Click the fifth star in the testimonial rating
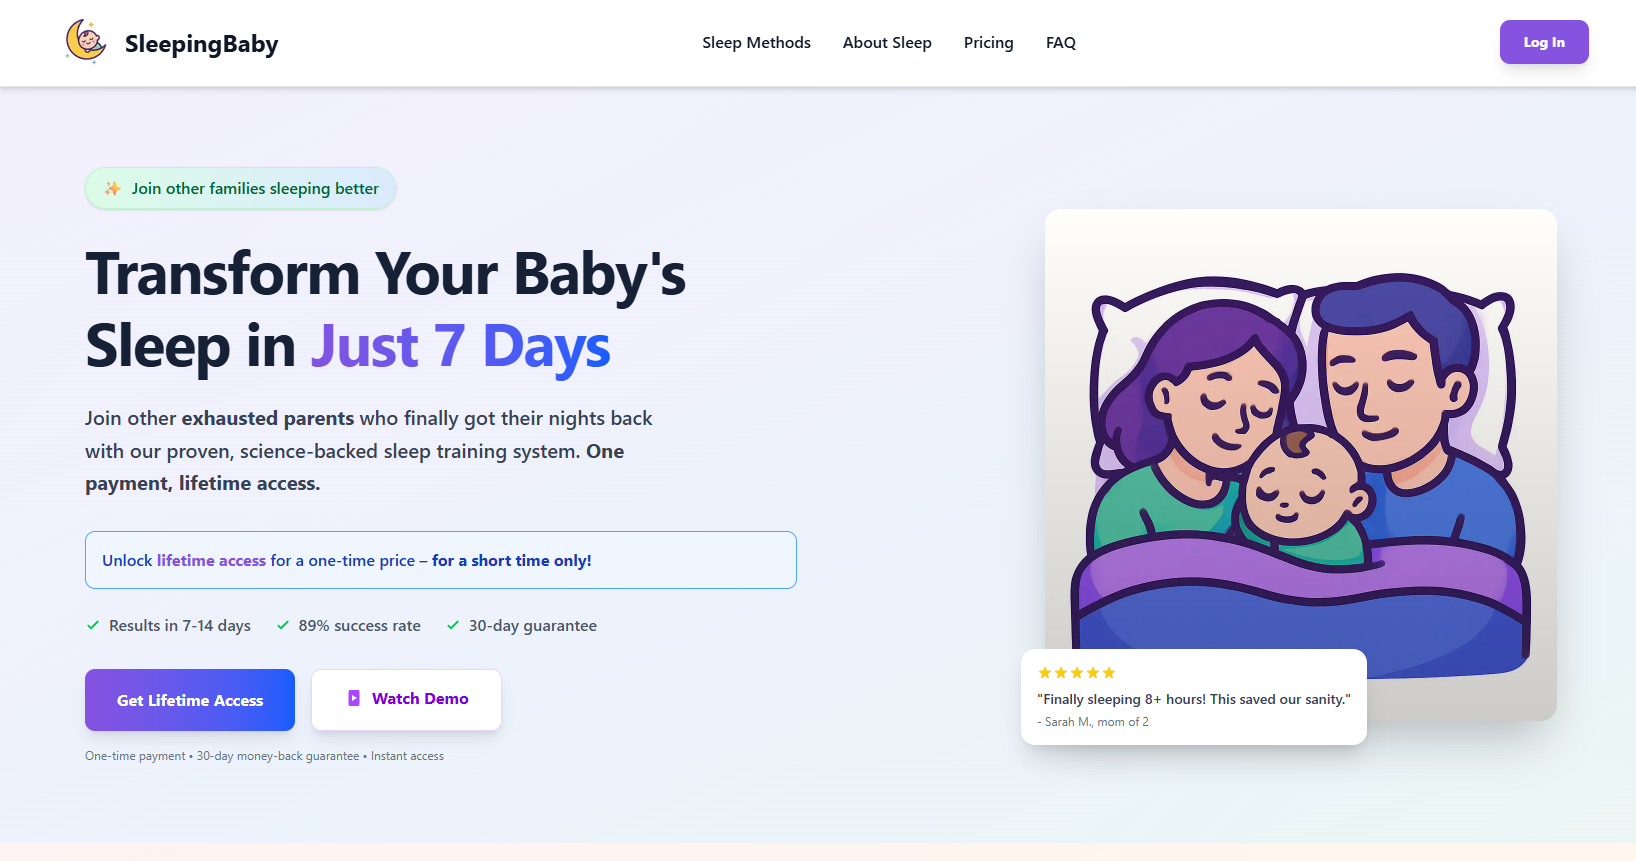 1109,672
